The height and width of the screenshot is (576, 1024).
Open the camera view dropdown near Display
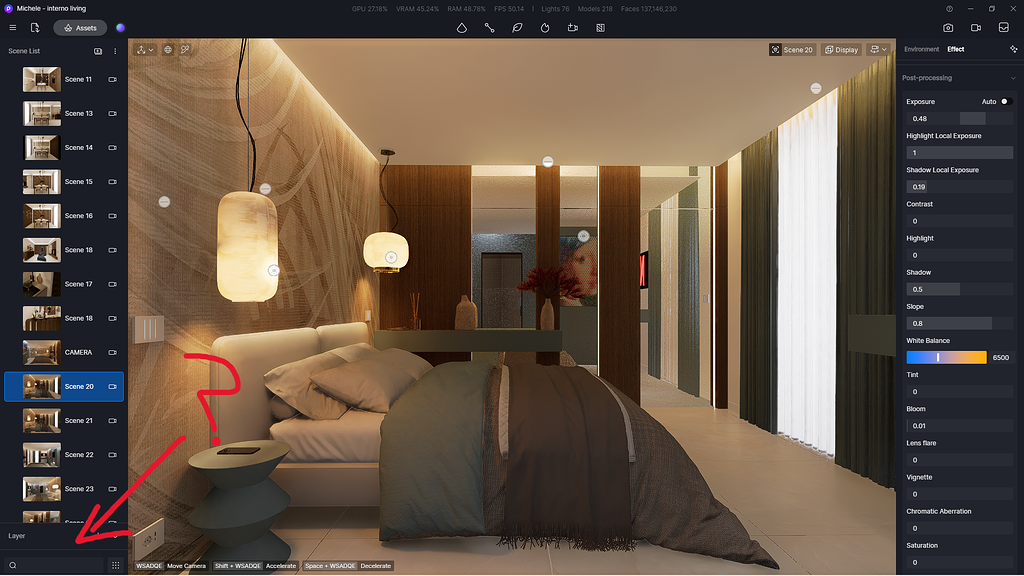point(878,49)
